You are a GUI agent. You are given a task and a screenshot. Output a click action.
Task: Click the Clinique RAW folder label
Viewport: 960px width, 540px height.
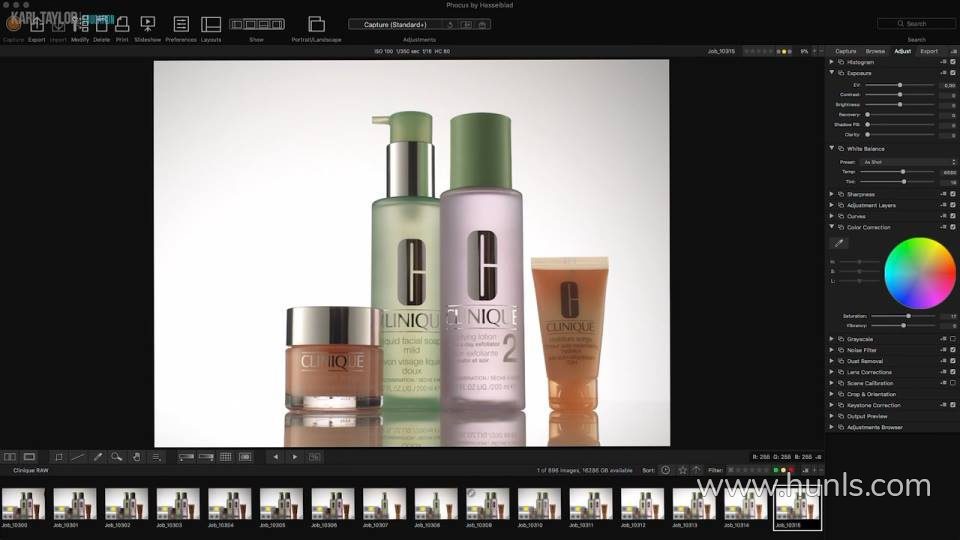[x=31, y=470]
